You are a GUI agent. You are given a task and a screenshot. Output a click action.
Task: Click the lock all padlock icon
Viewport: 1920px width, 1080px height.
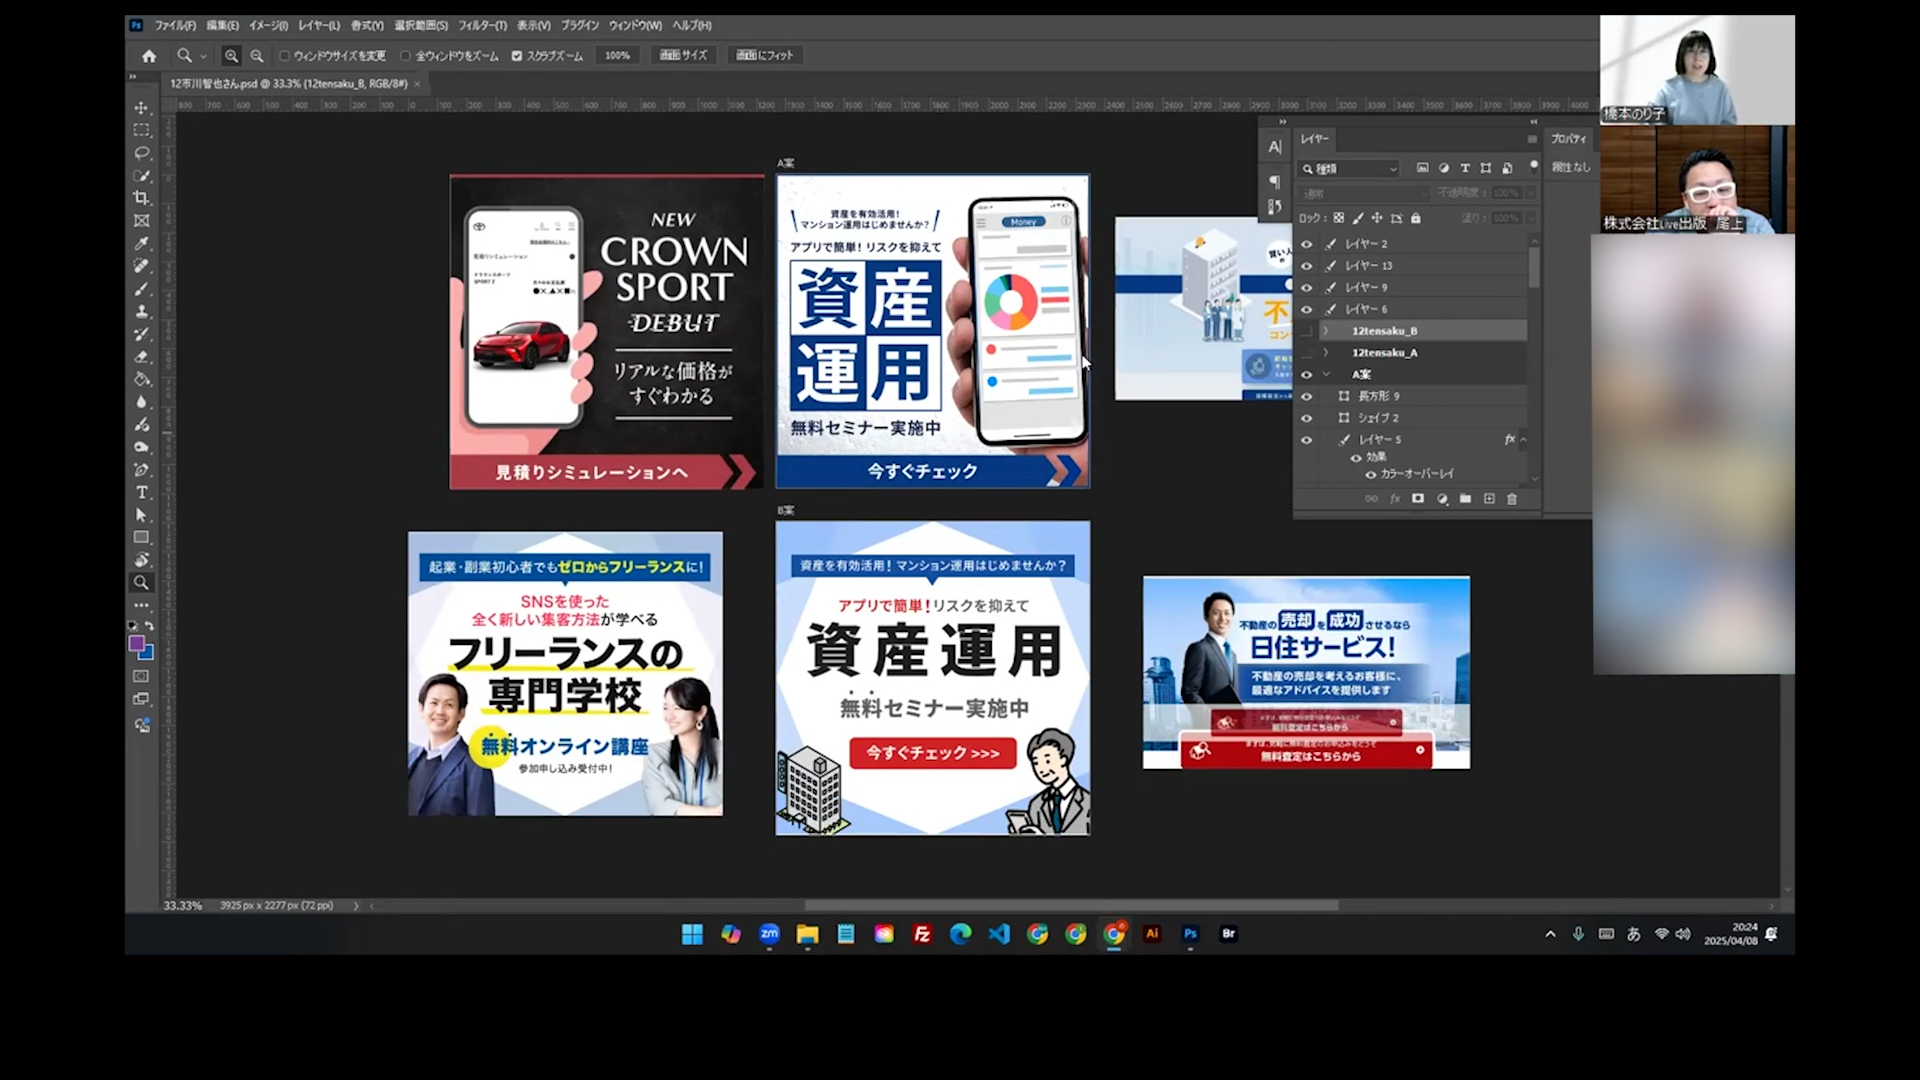pos(1415,218)
